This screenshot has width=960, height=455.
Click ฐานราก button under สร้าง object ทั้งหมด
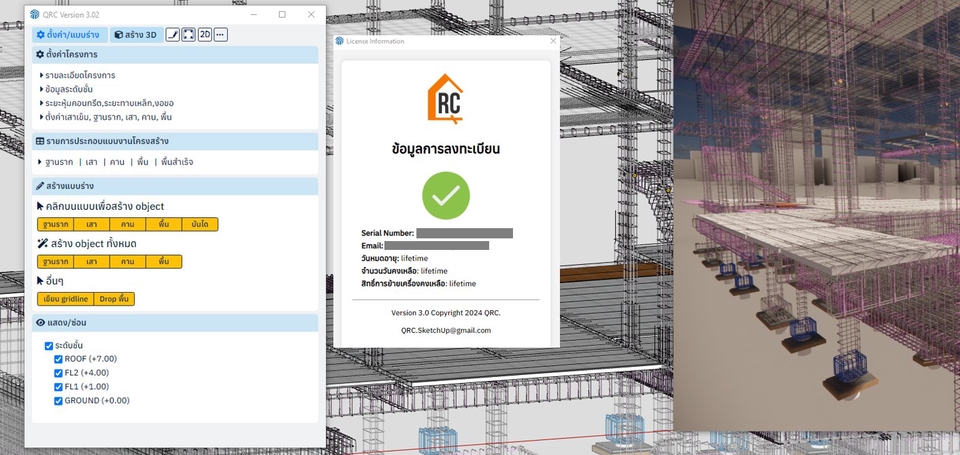(x=56, y=261)
